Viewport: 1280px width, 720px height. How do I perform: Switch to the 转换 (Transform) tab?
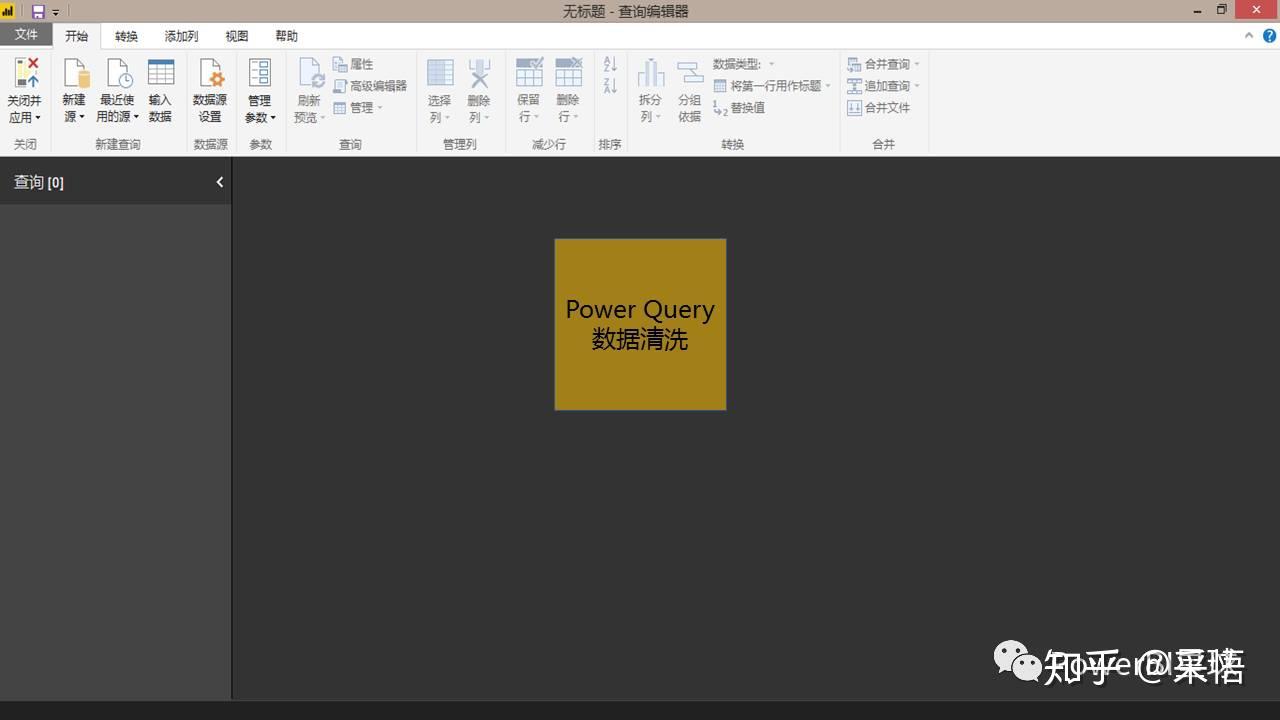click(x=126, y=36)
